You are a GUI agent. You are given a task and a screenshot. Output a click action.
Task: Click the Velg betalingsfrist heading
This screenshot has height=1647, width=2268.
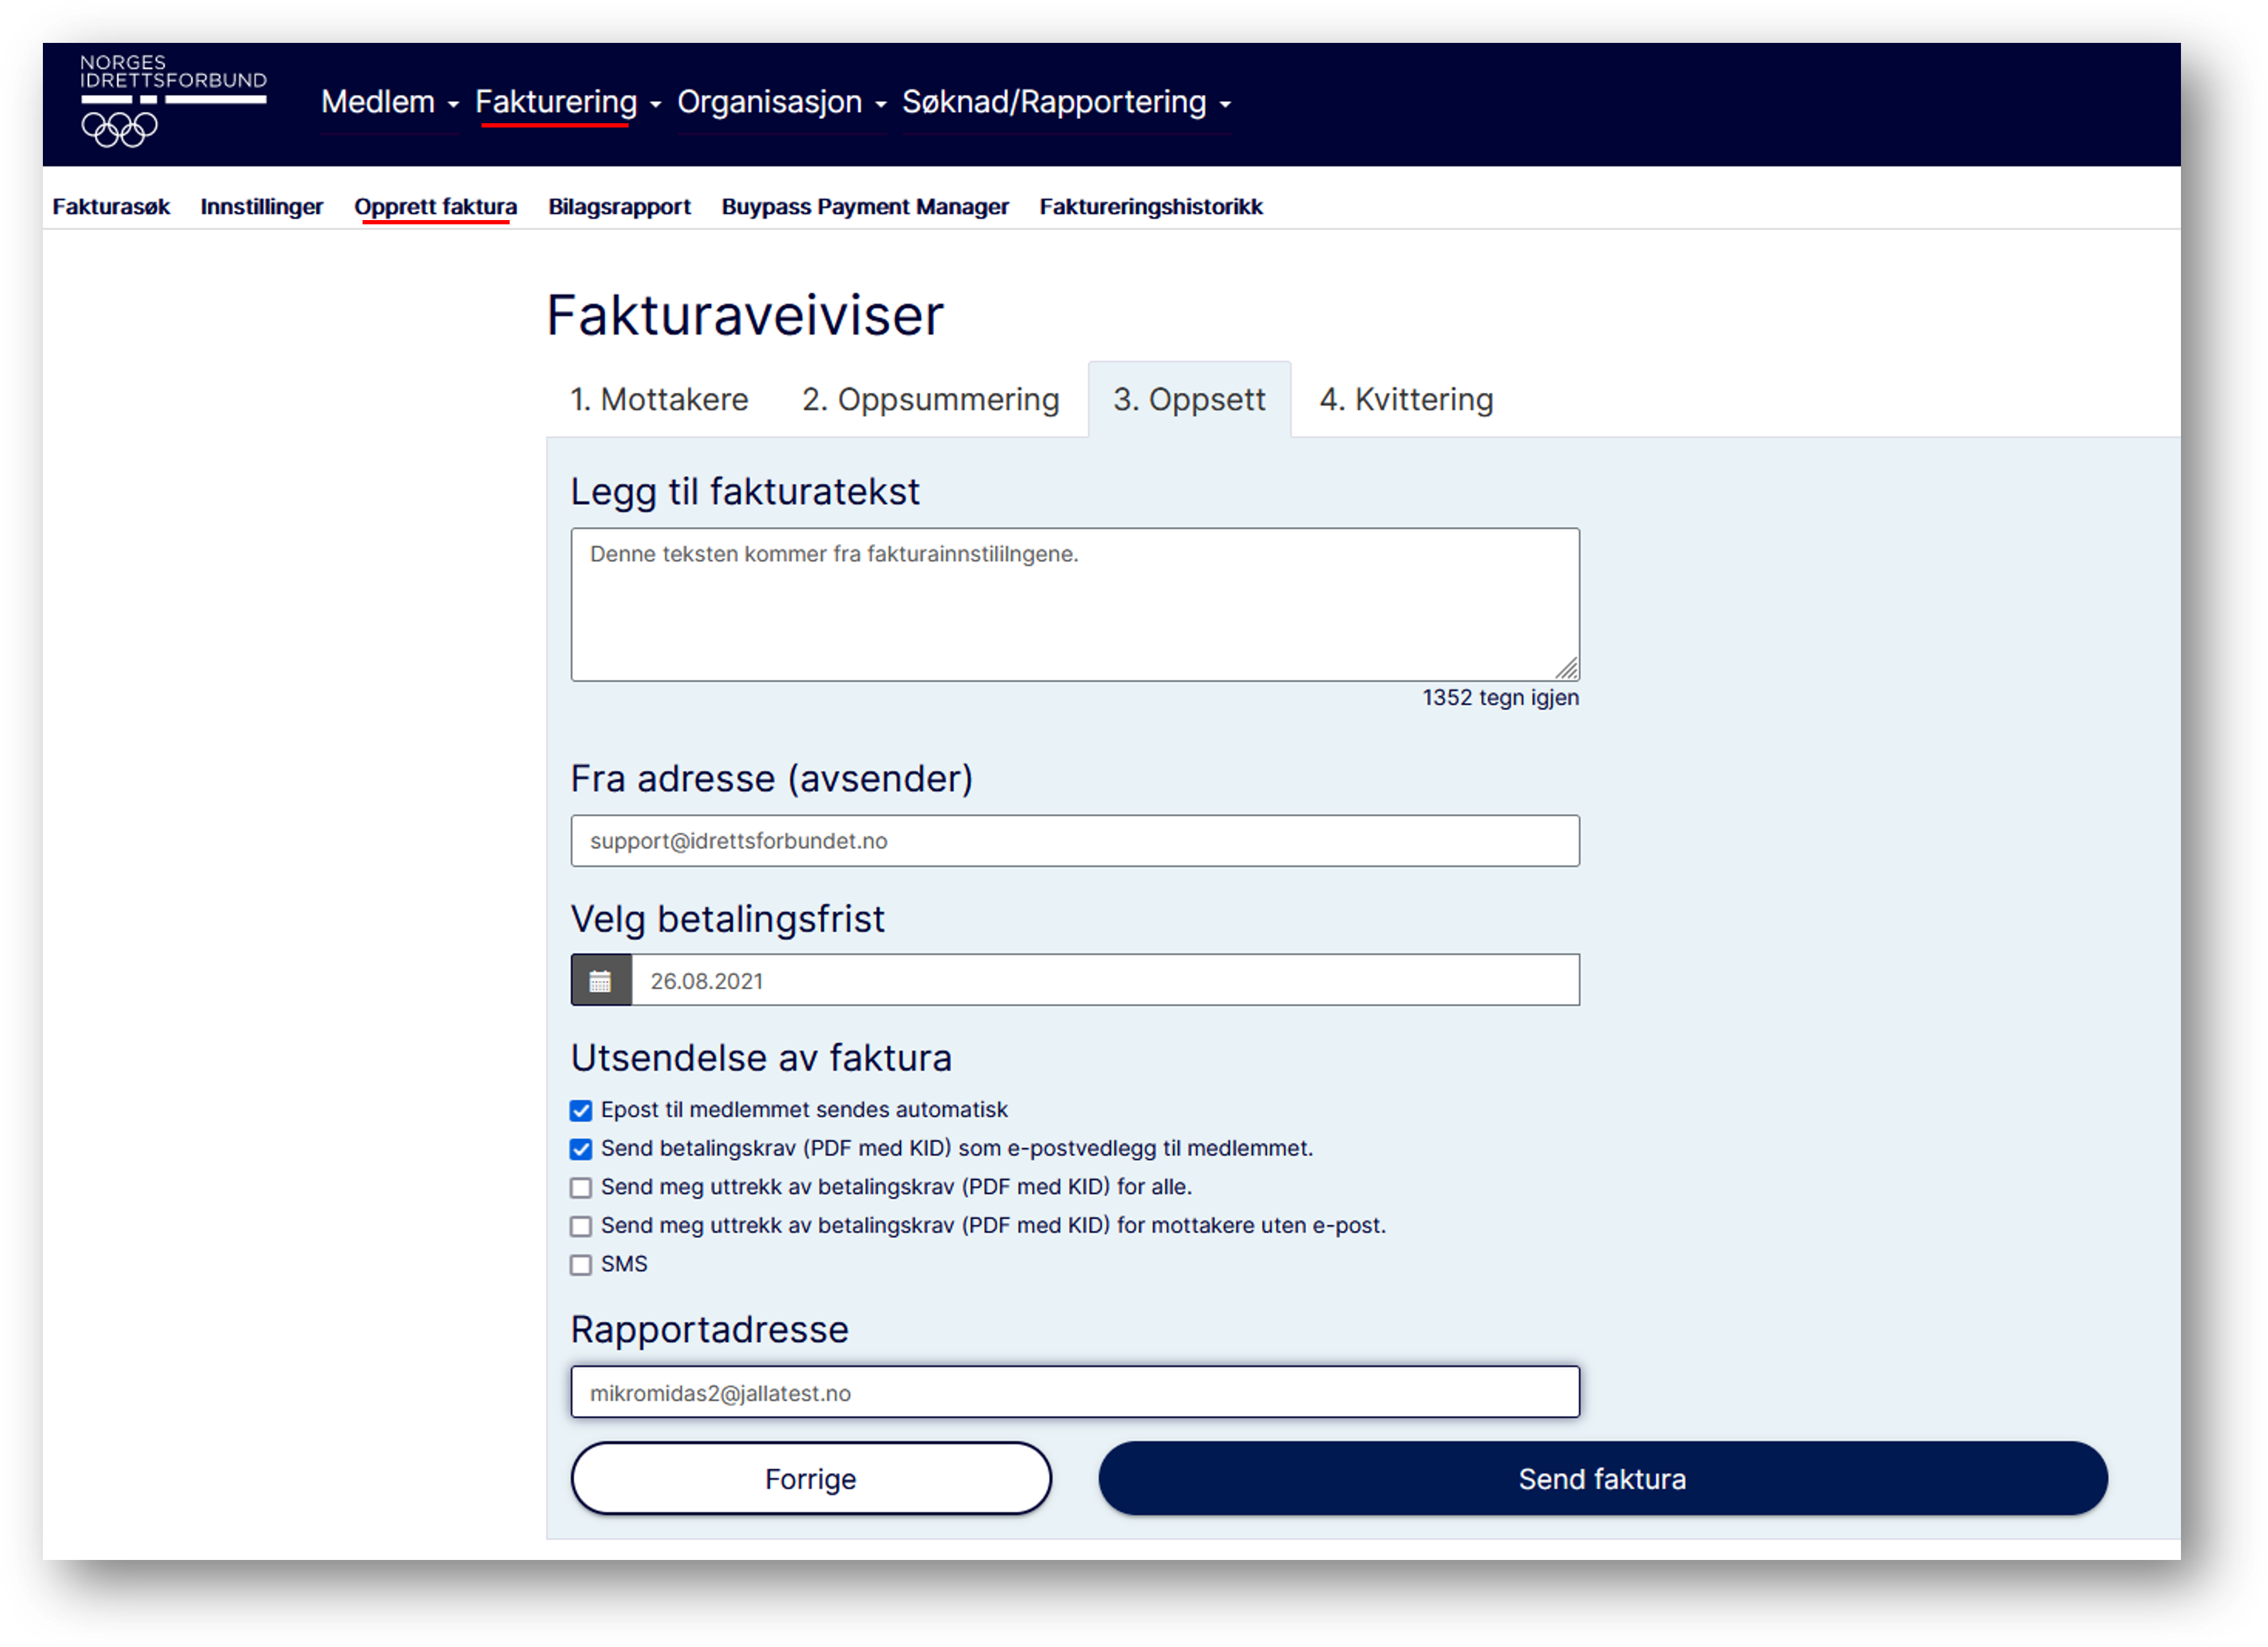pyautogui.click(x=728, y=920)
